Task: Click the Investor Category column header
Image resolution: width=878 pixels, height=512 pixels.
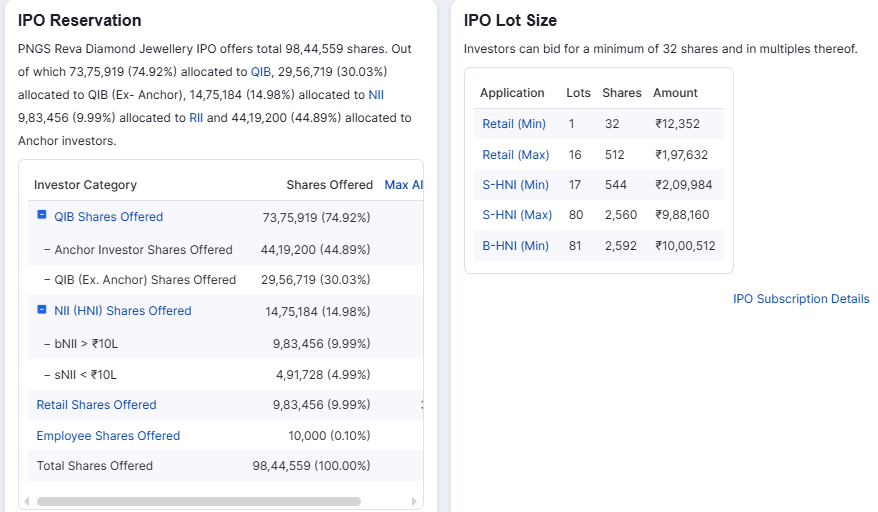Action: (85, 185)
